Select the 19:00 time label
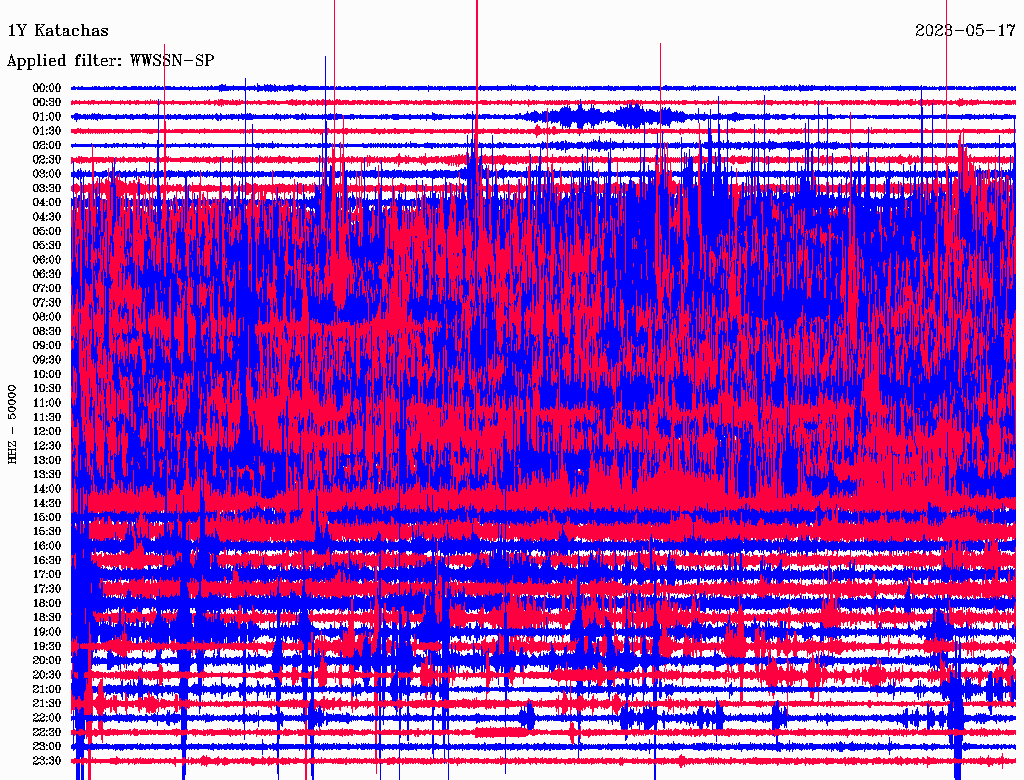This screenshot has width=1024, height=780. point(47,632)
